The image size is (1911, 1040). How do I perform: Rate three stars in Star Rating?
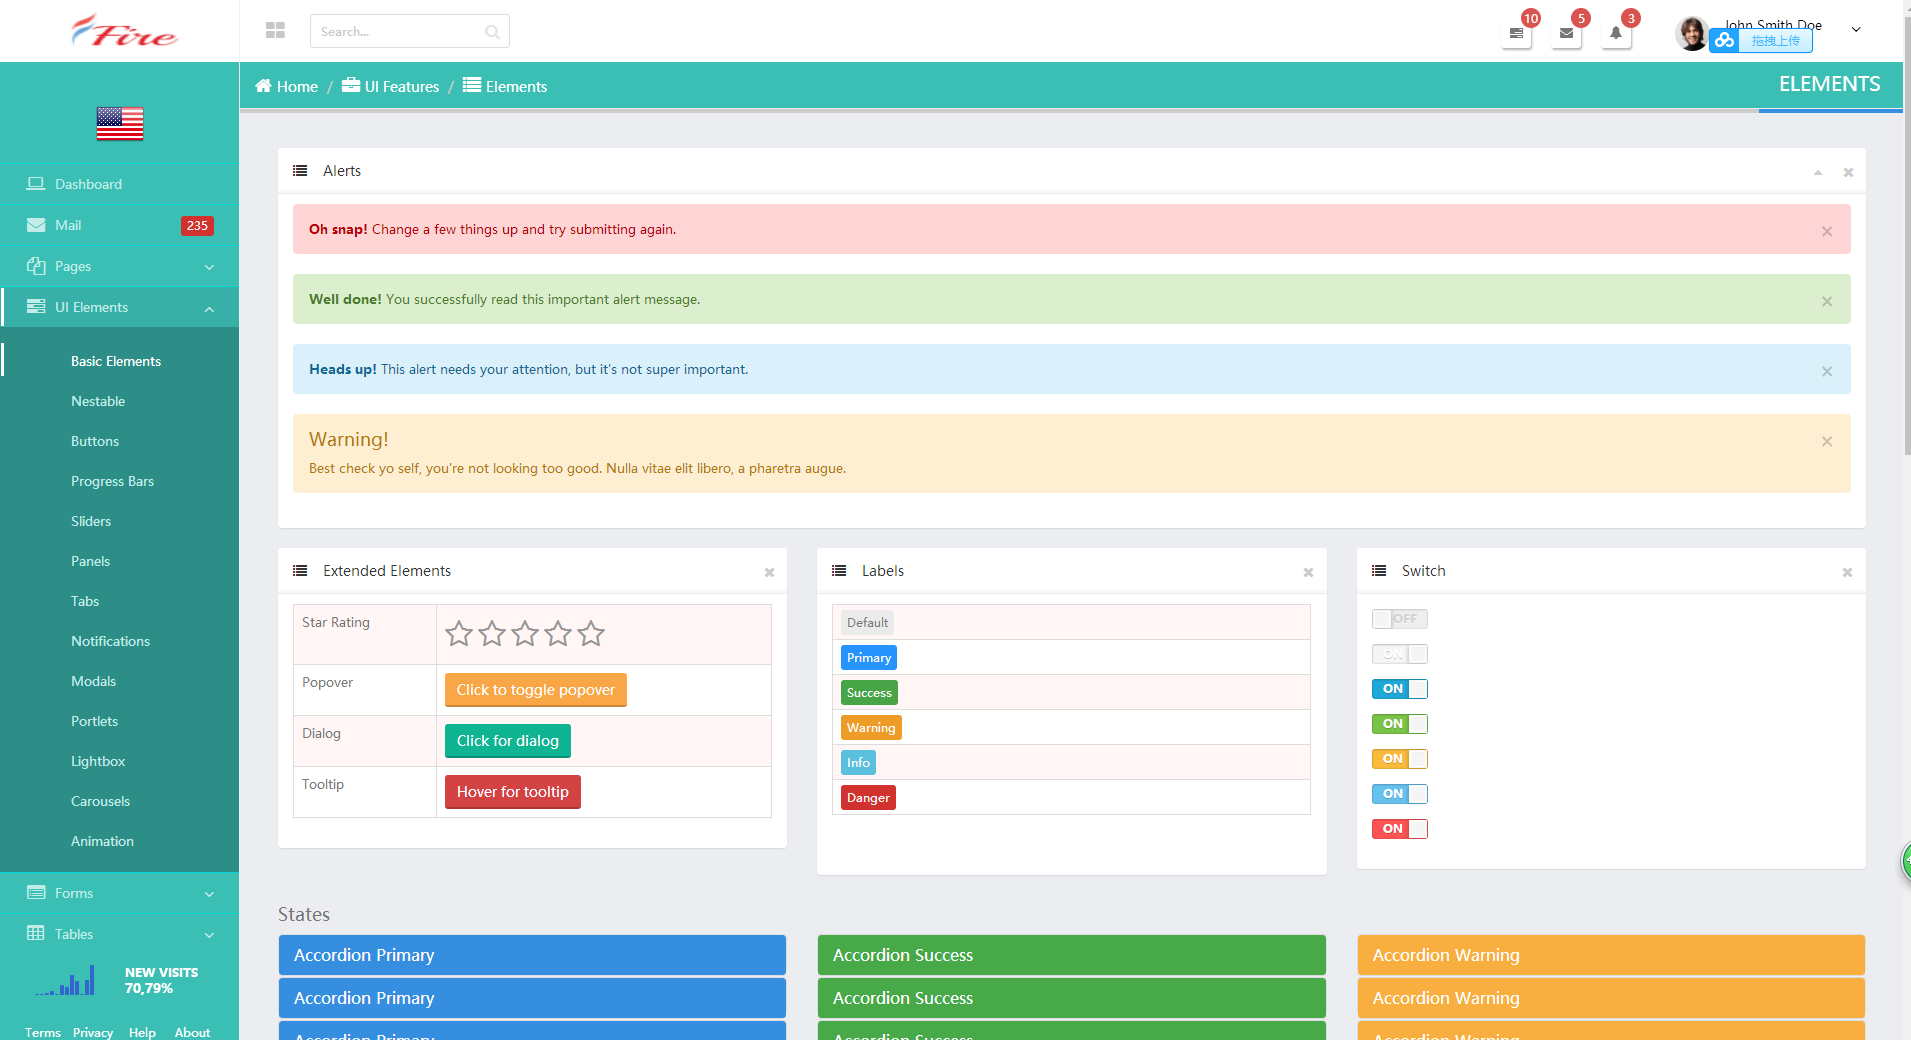(525, 633)
